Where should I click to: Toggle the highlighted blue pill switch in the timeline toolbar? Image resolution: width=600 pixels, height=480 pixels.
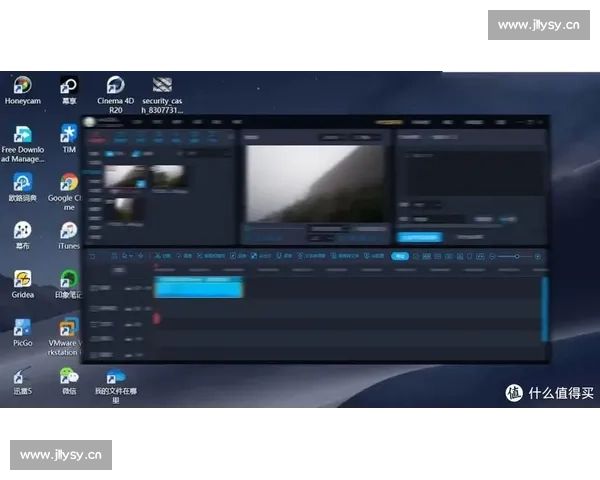tap(399, 256)
